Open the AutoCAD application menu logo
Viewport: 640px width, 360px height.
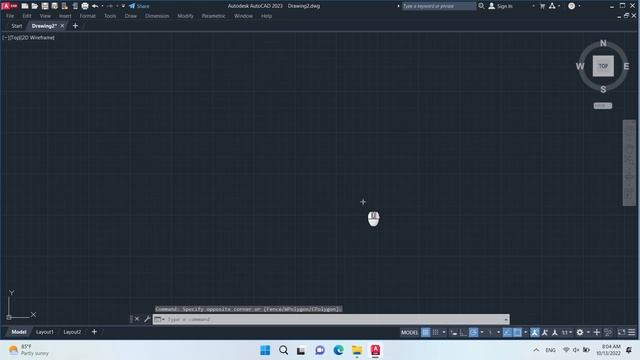pyautogui.click(x=9, y=6)
